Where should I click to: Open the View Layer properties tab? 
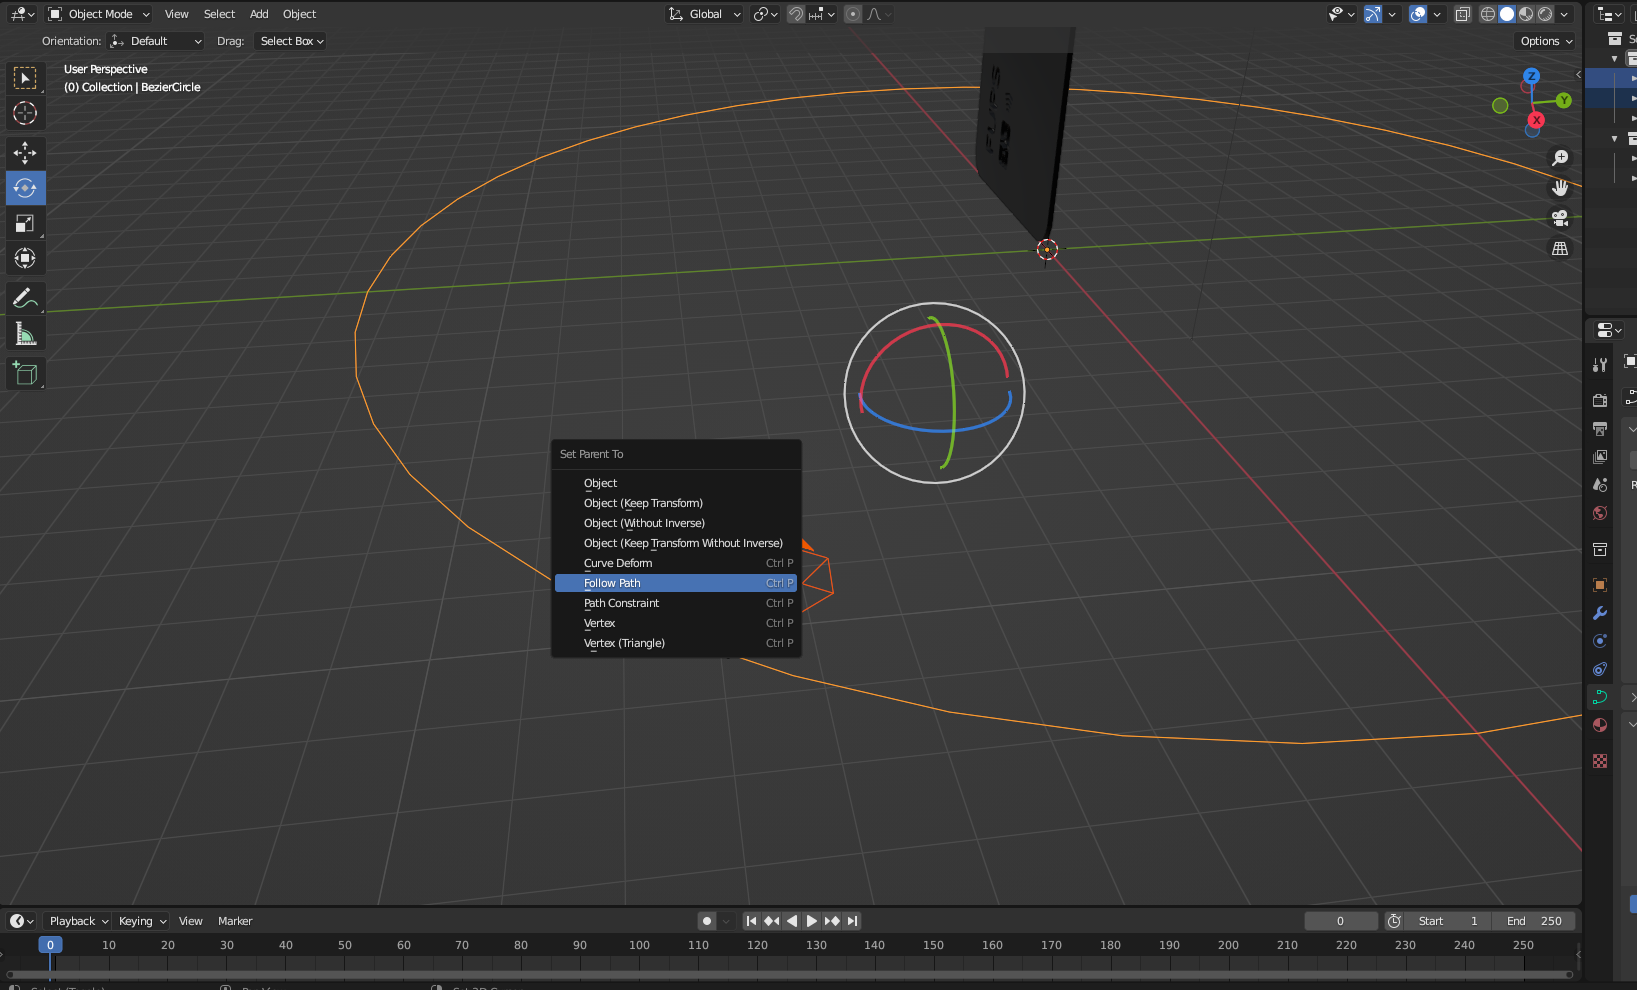tap(1600, 456)
